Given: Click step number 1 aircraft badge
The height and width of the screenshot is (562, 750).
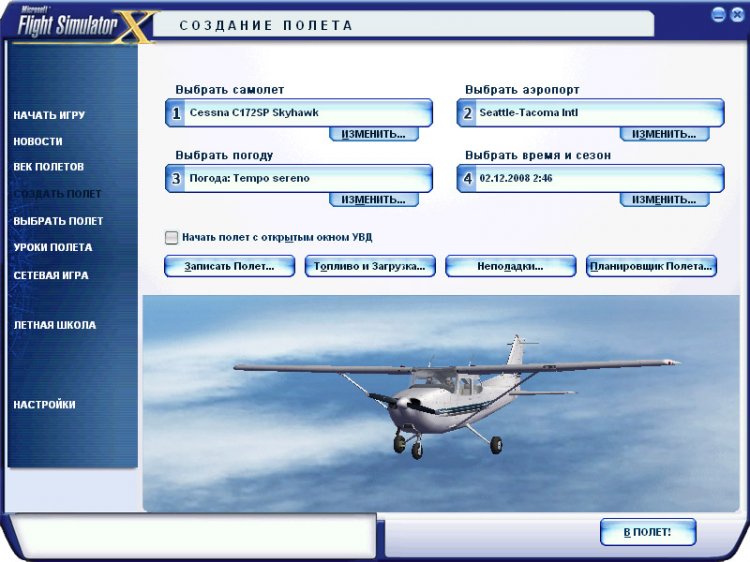Looking at the screenshot, I should (176, 113).
